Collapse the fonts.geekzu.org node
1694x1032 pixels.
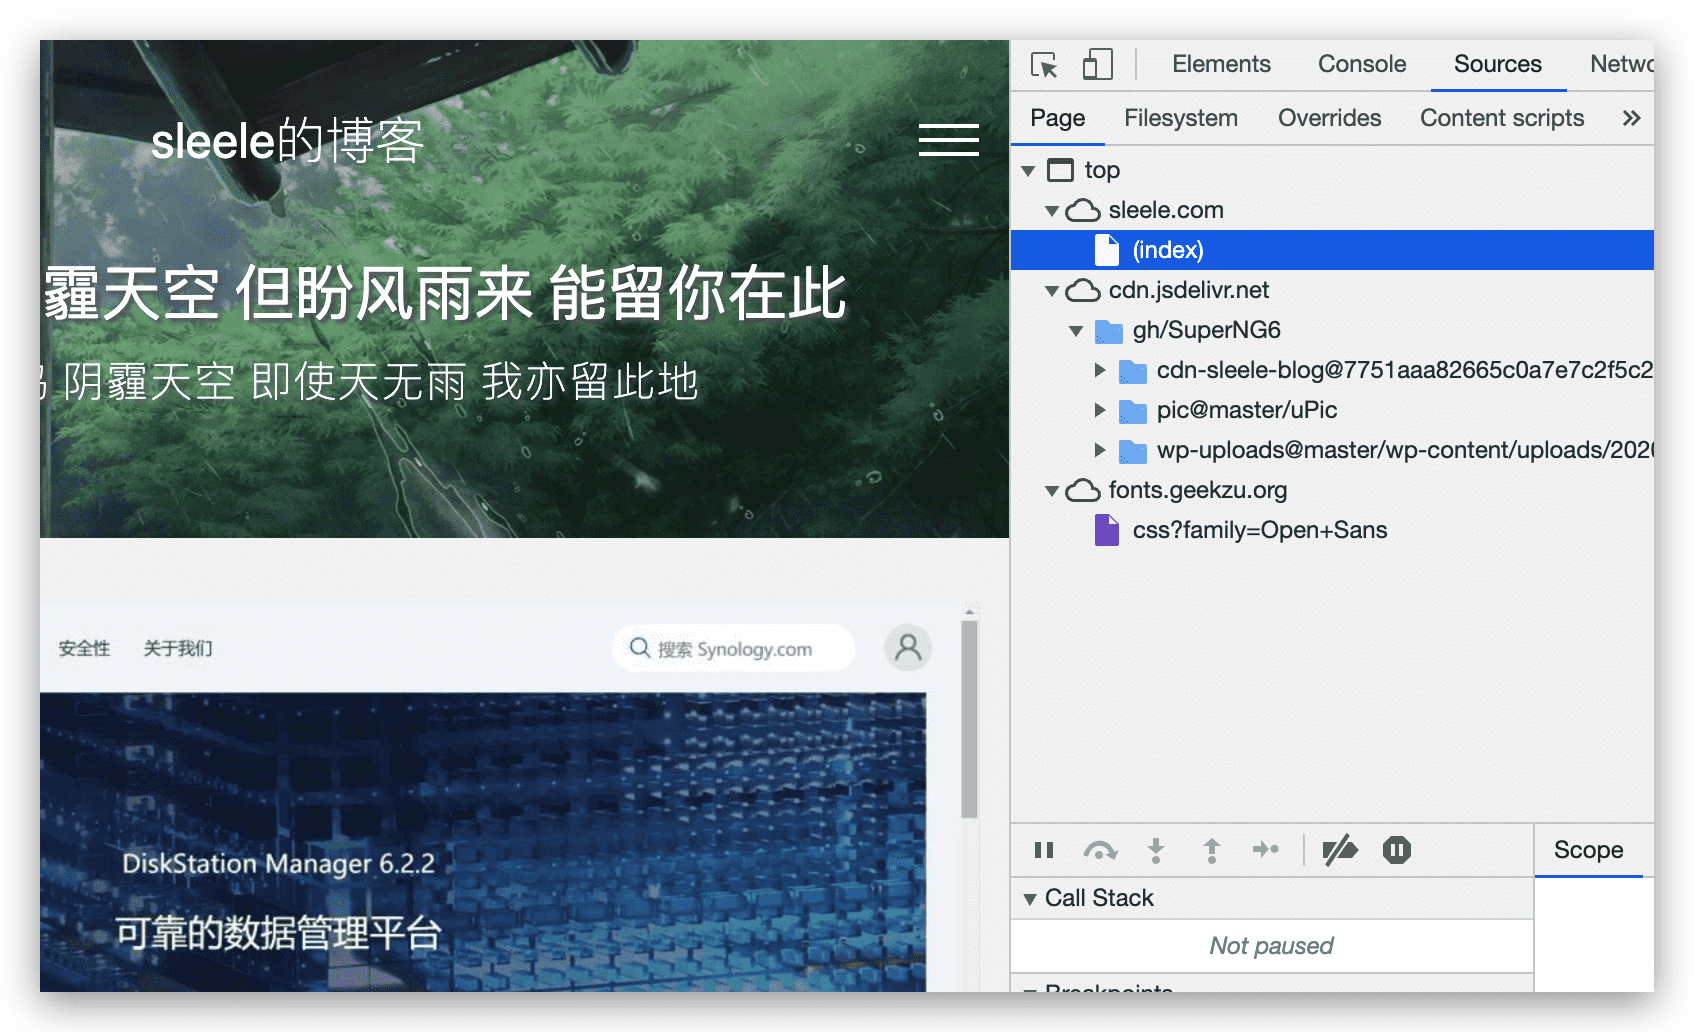point(1052,491)
